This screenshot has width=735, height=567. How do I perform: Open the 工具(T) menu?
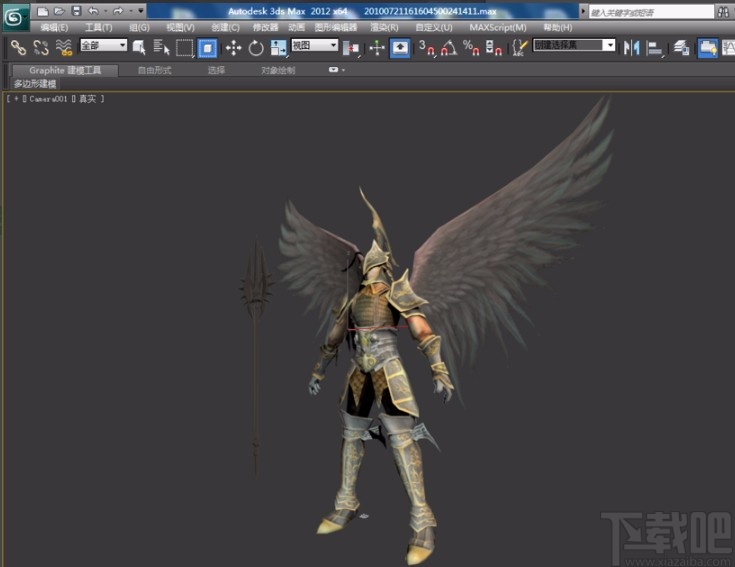[x=98, y=28]
